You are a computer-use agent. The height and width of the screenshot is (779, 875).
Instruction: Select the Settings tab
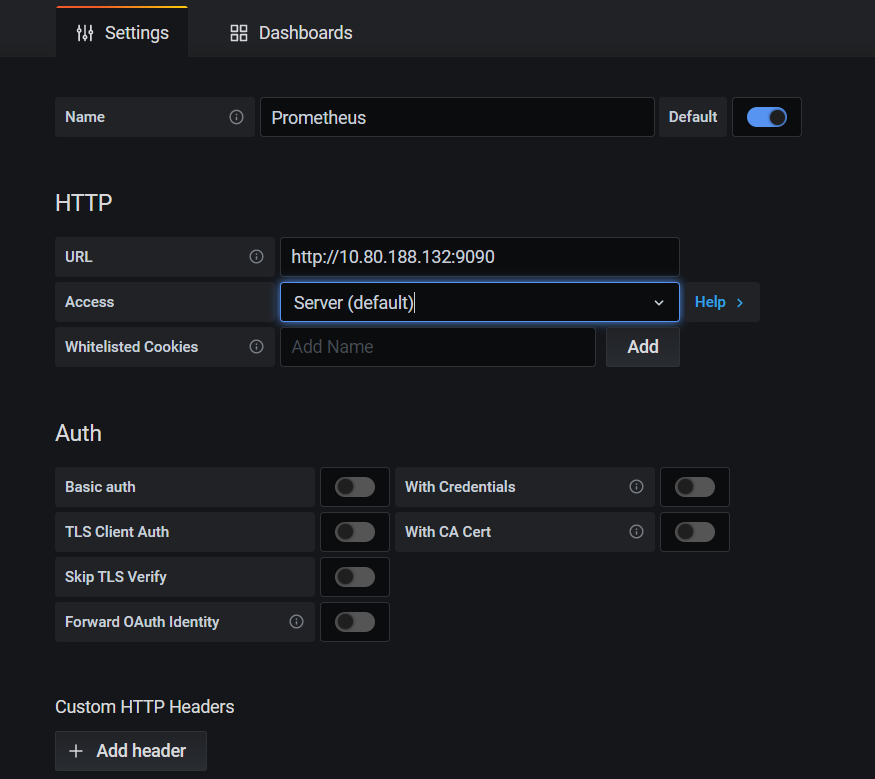[x=122, y=33]
